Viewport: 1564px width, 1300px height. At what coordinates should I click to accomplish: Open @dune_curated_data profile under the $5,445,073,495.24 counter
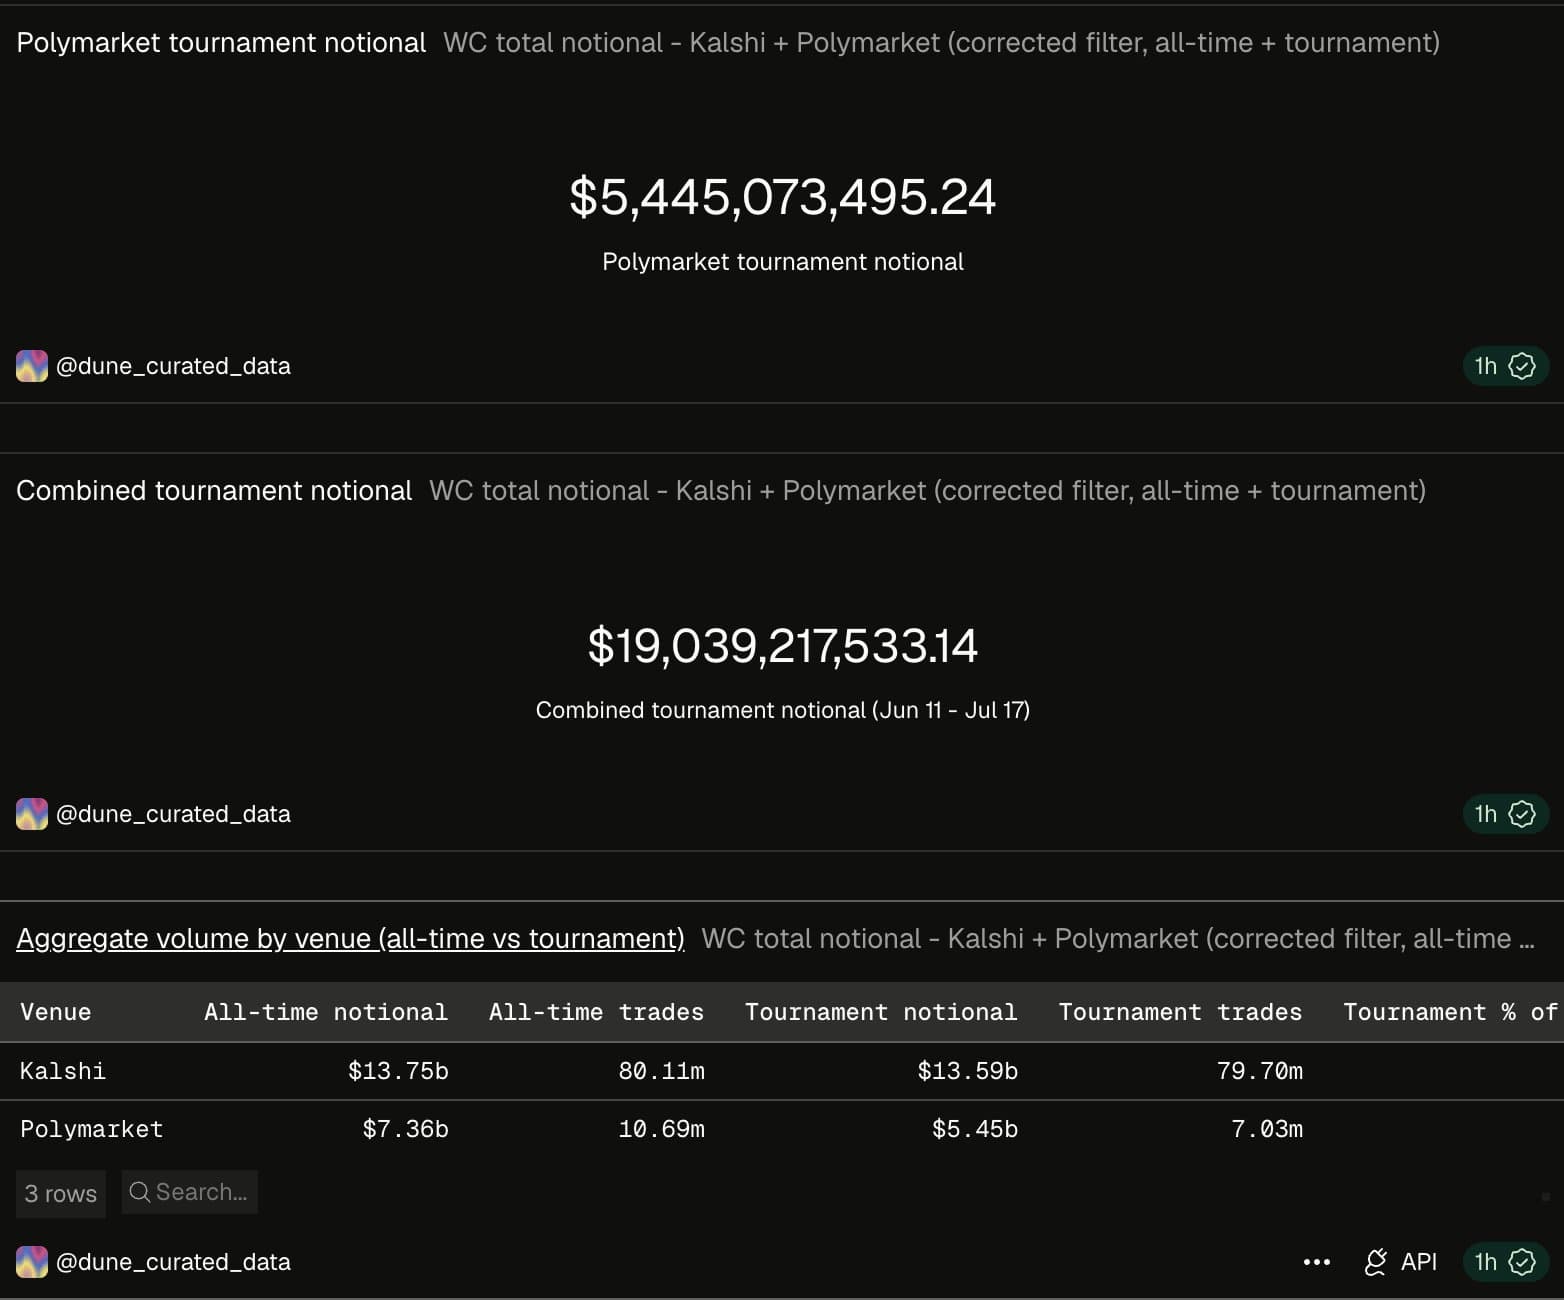(x=173, y=366)
